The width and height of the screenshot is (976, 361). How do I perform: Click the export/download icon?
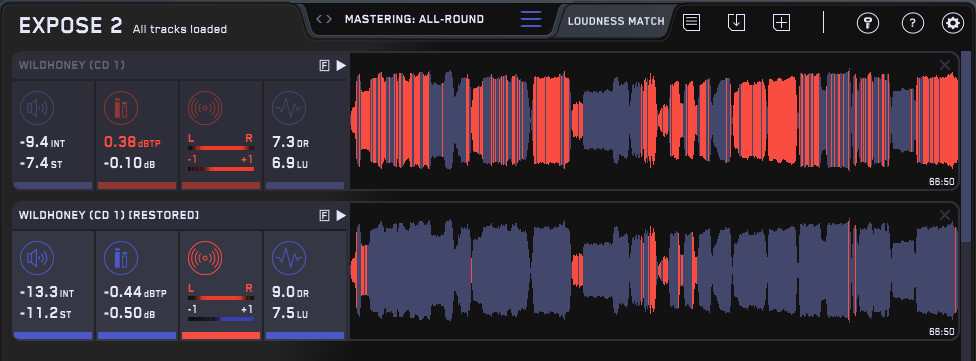click(736, 22)
